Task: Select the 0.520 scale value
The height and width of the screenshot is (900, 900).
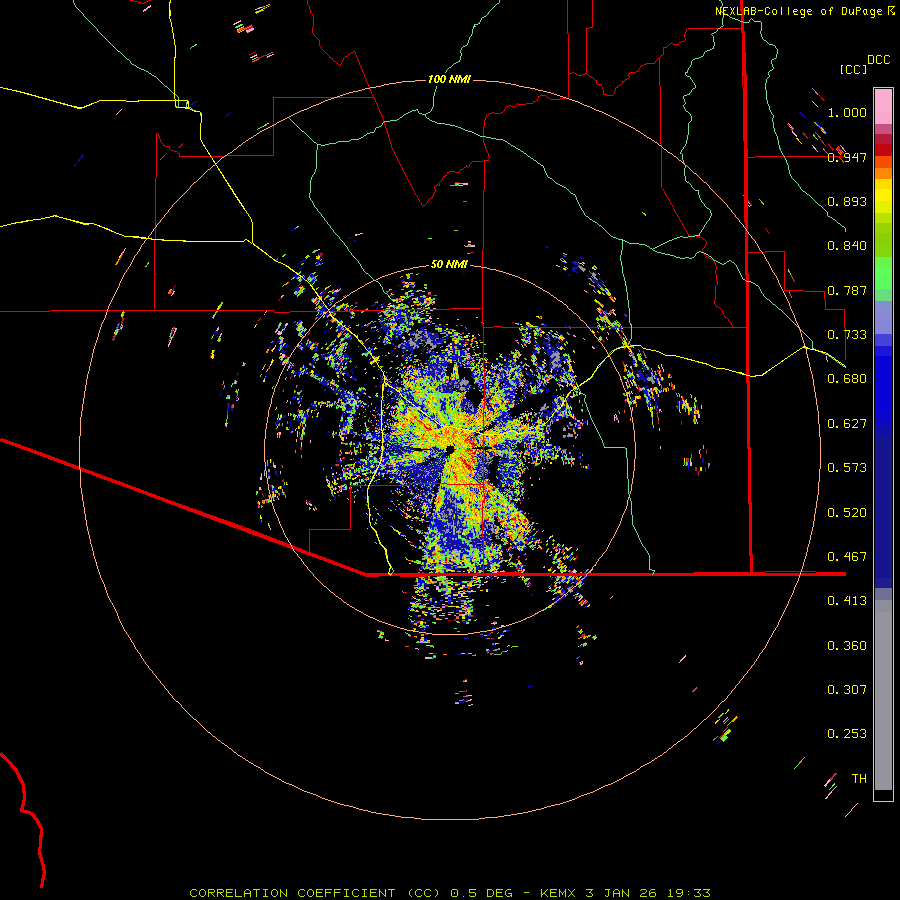Action: pos(847,513)
